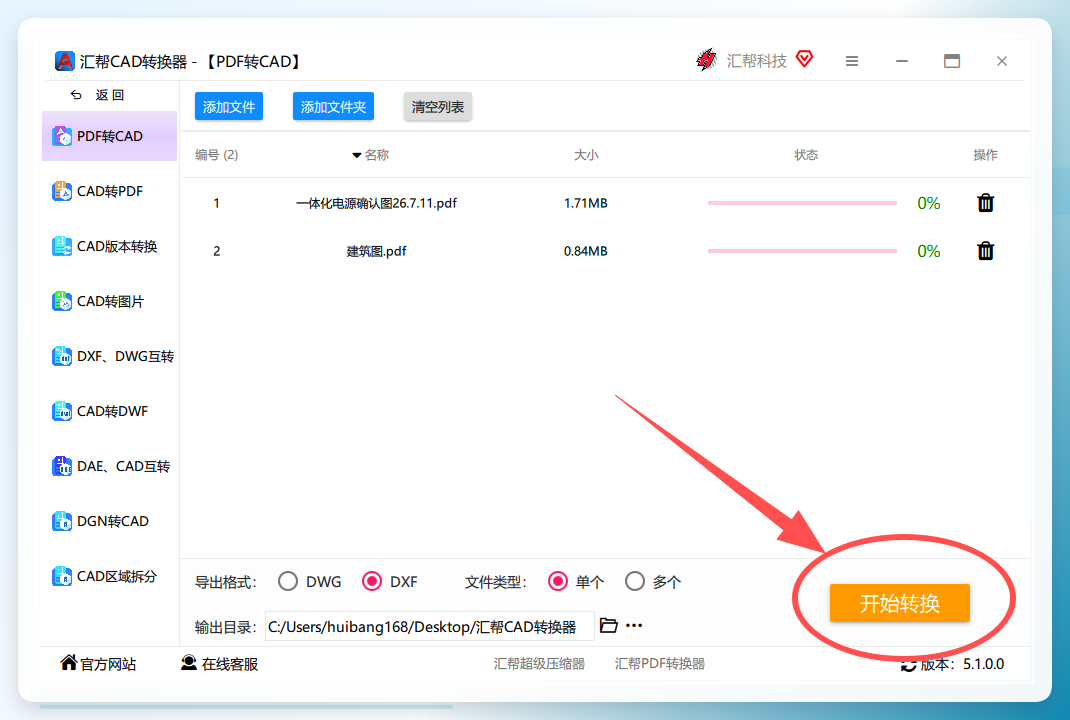
Task: Click the CAD转PDF sidebar icon
Action: click(x=62, y=191)
